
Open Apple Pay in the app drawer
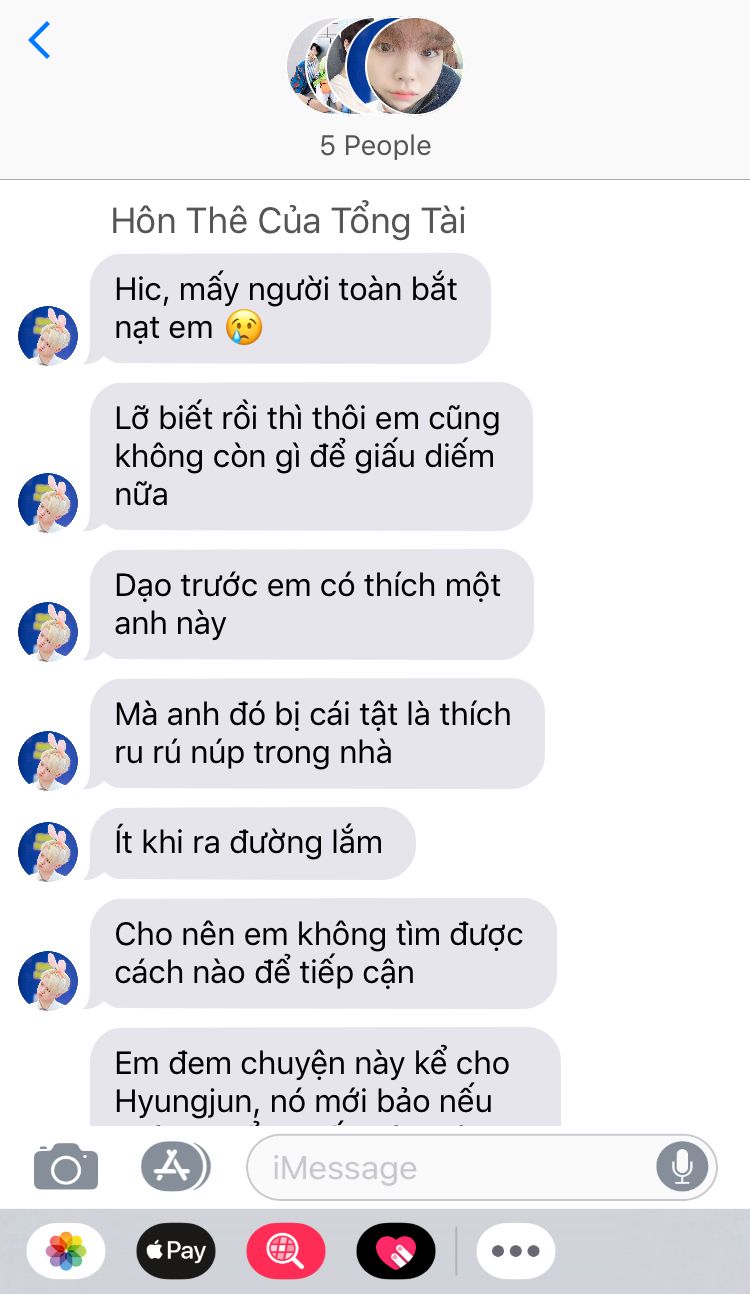tap(176, 1250)
